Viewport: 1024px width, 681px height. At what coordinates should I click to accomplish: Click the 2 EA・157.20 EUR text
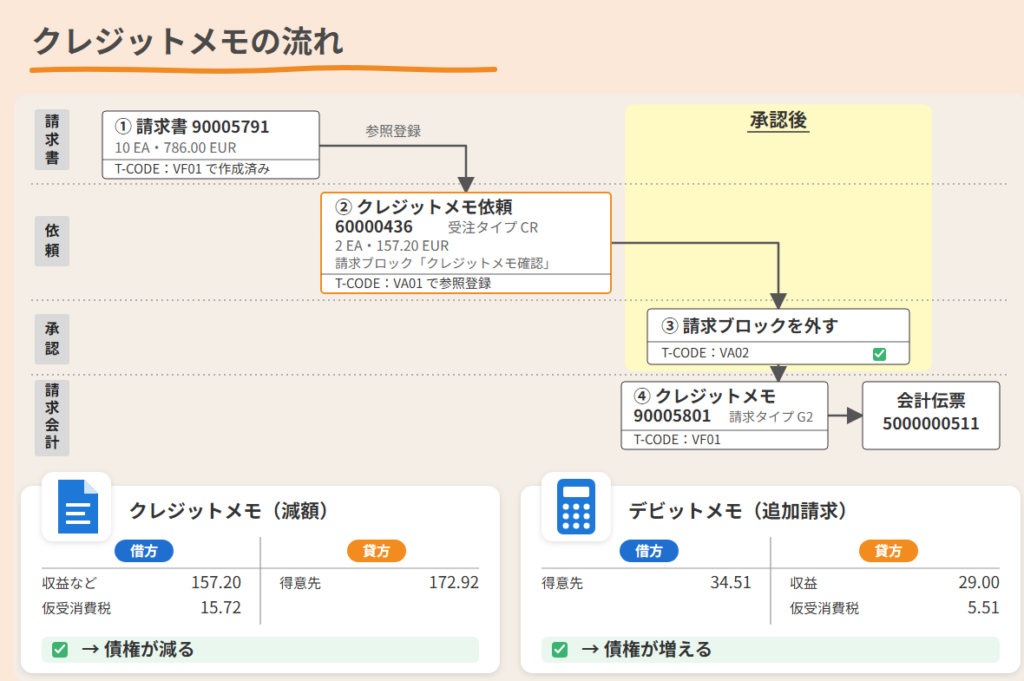coord(392,245)
